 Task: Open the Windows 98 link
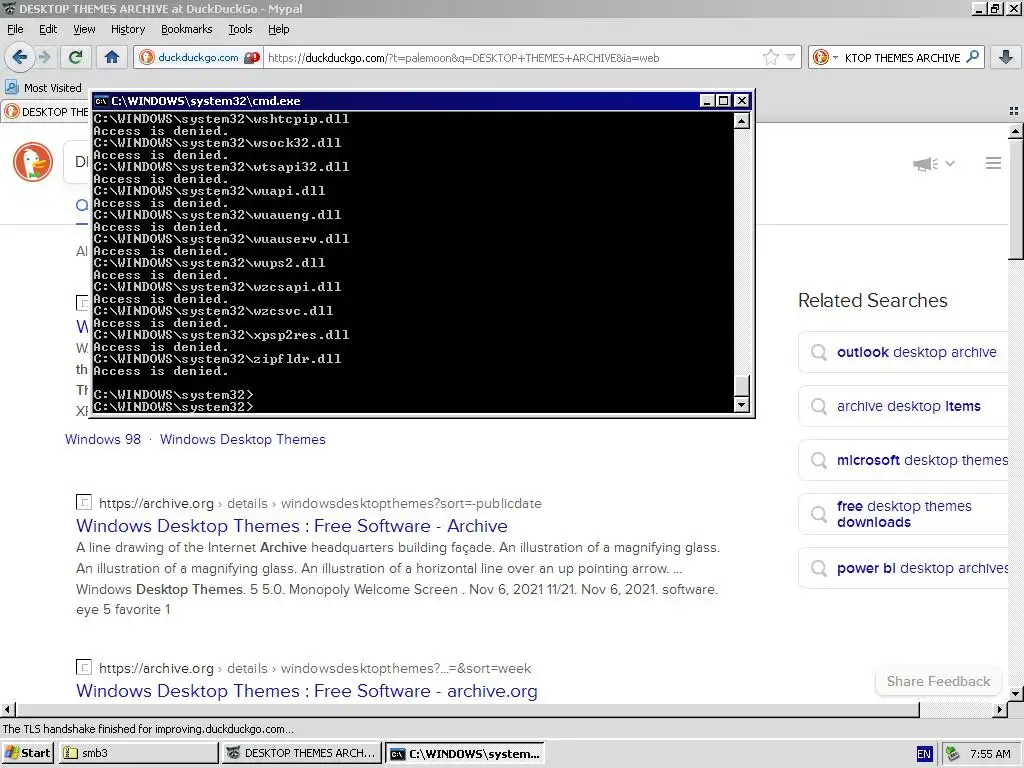click(x=103, y=440)
